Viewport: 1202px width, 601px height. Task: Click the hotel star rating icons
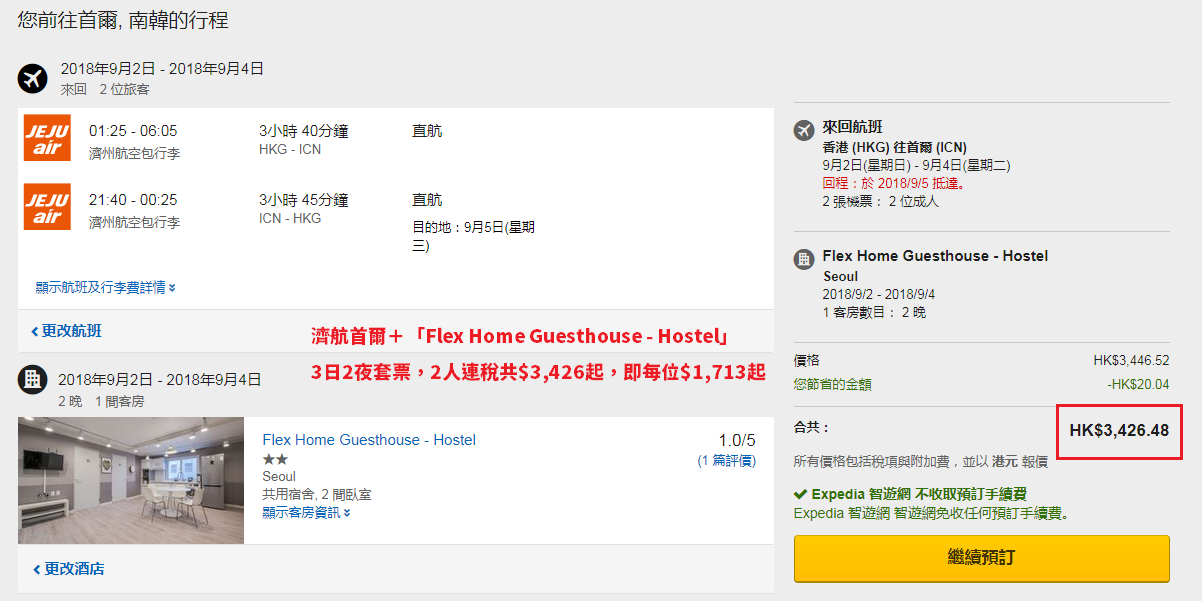275,459
